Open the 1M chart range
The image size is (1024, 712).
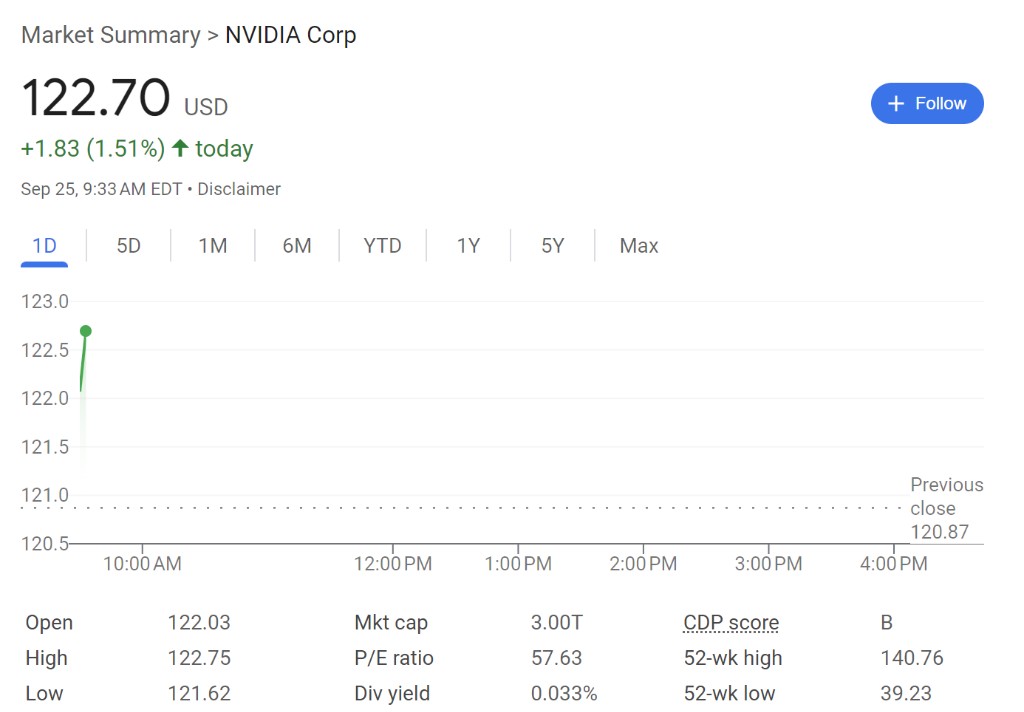coord(212,246)
